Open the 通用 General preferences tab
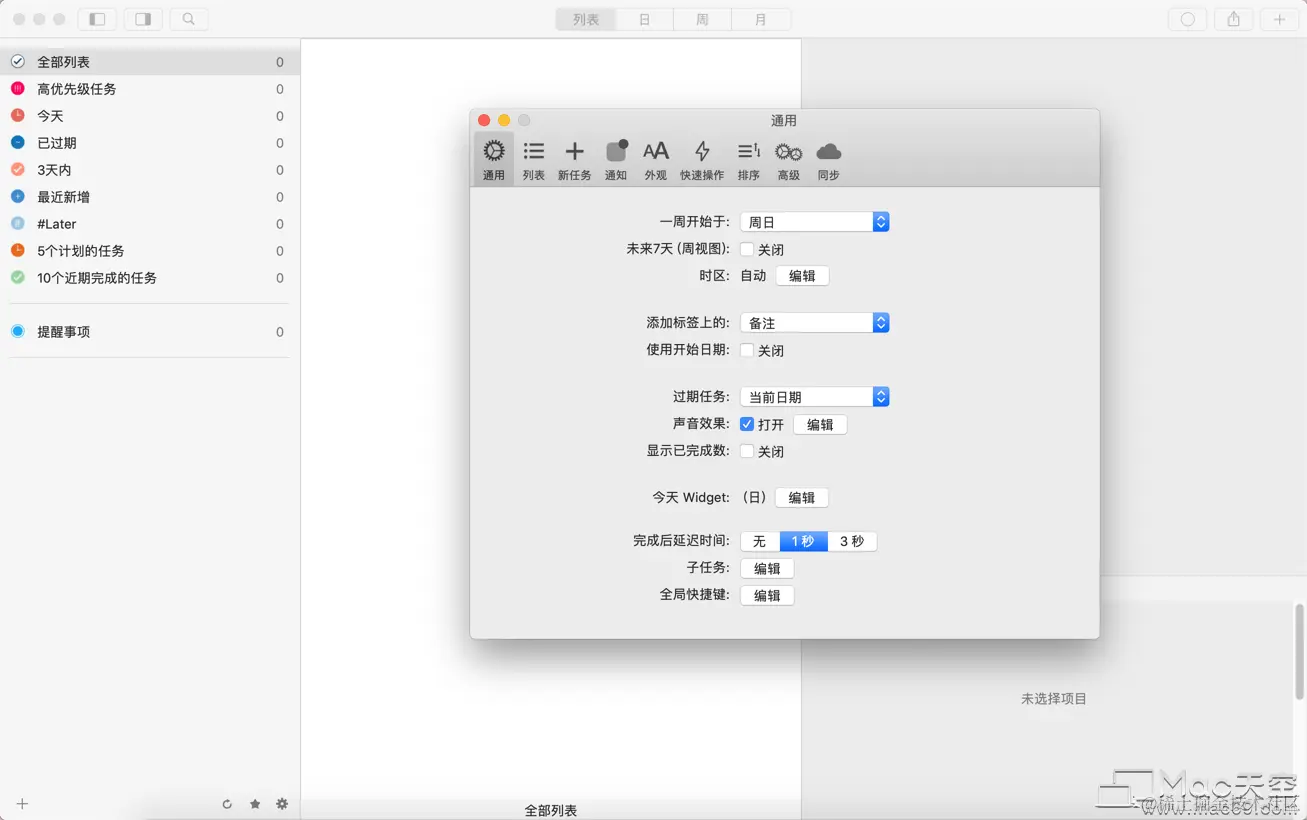The width and height of the screenshot is (1307, 820). 494,159
